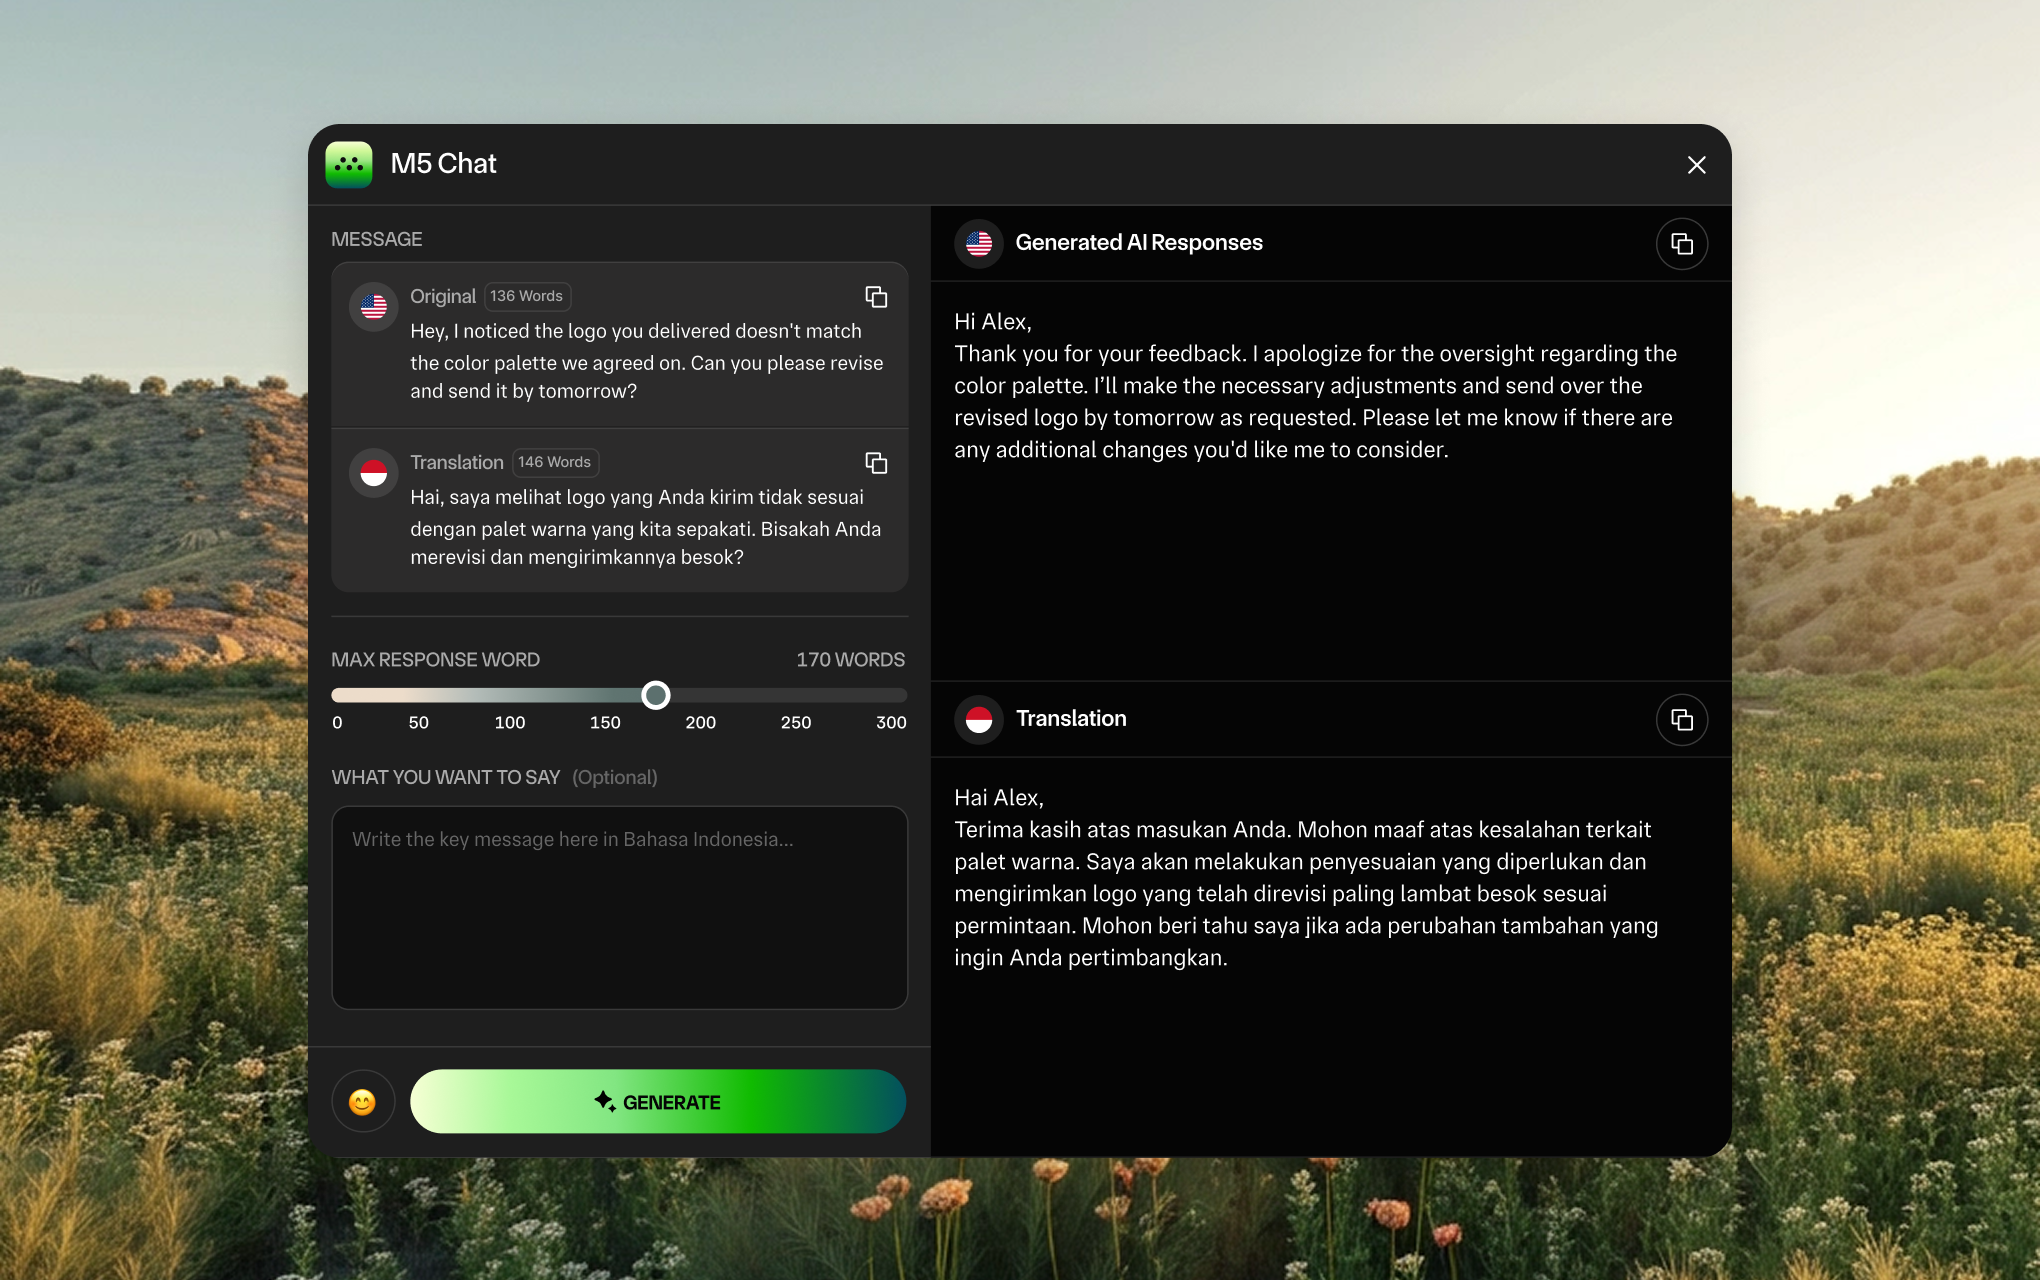Click the generated English response text
This screenshot has height=1280, width=2040.
(1314, 386)
